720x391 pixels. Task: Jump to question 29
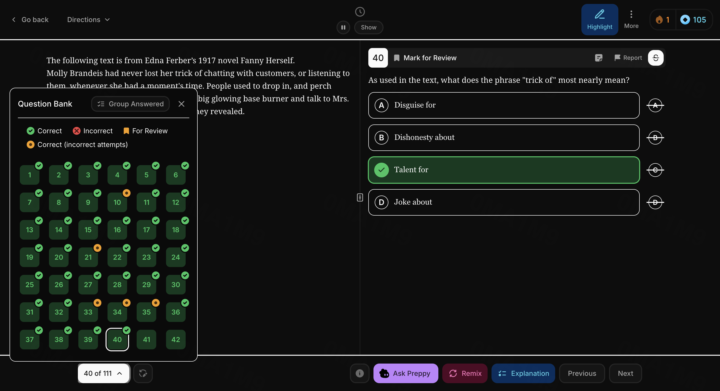146,285
